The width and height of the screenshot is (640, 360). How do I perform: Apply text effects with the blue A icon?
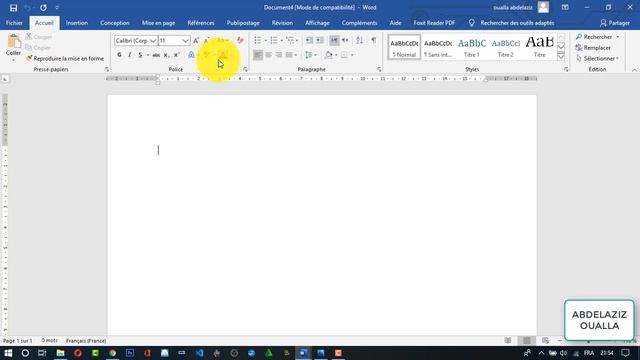point(191,55)
